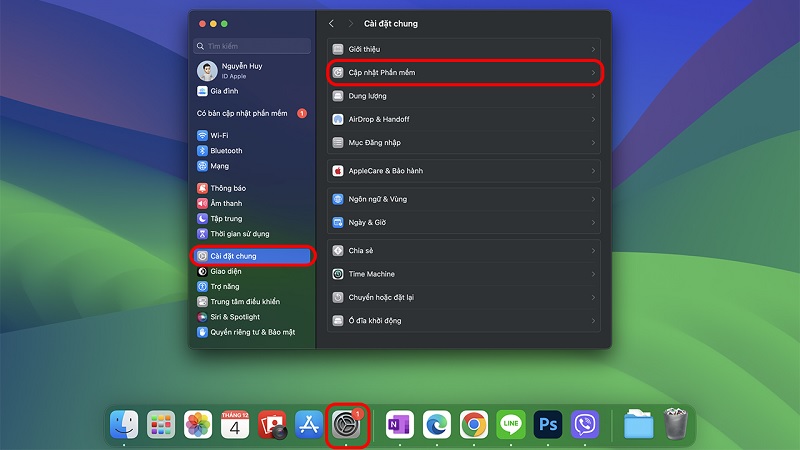The height and width of the screenshot is (450, 800).
Task: Open Giới thiệu row
Action: click(x=464, y=49)
